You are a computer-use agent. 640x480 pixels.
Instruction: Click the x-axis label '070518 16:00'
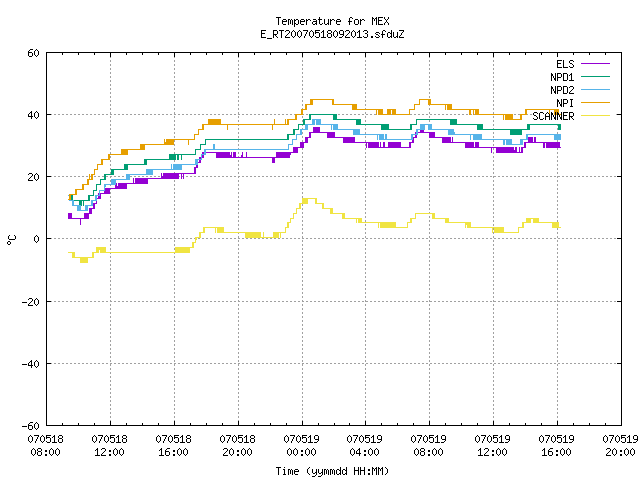[x=173, y=446]
